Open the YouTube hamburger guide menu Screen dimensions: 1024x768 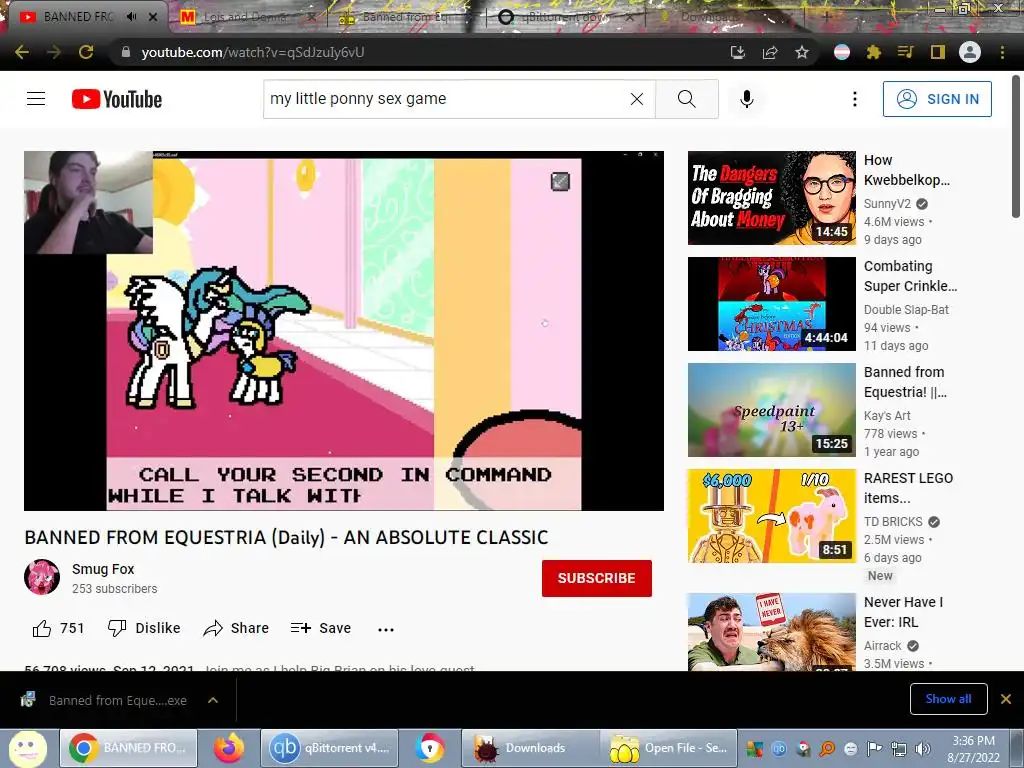coord(36,99)
